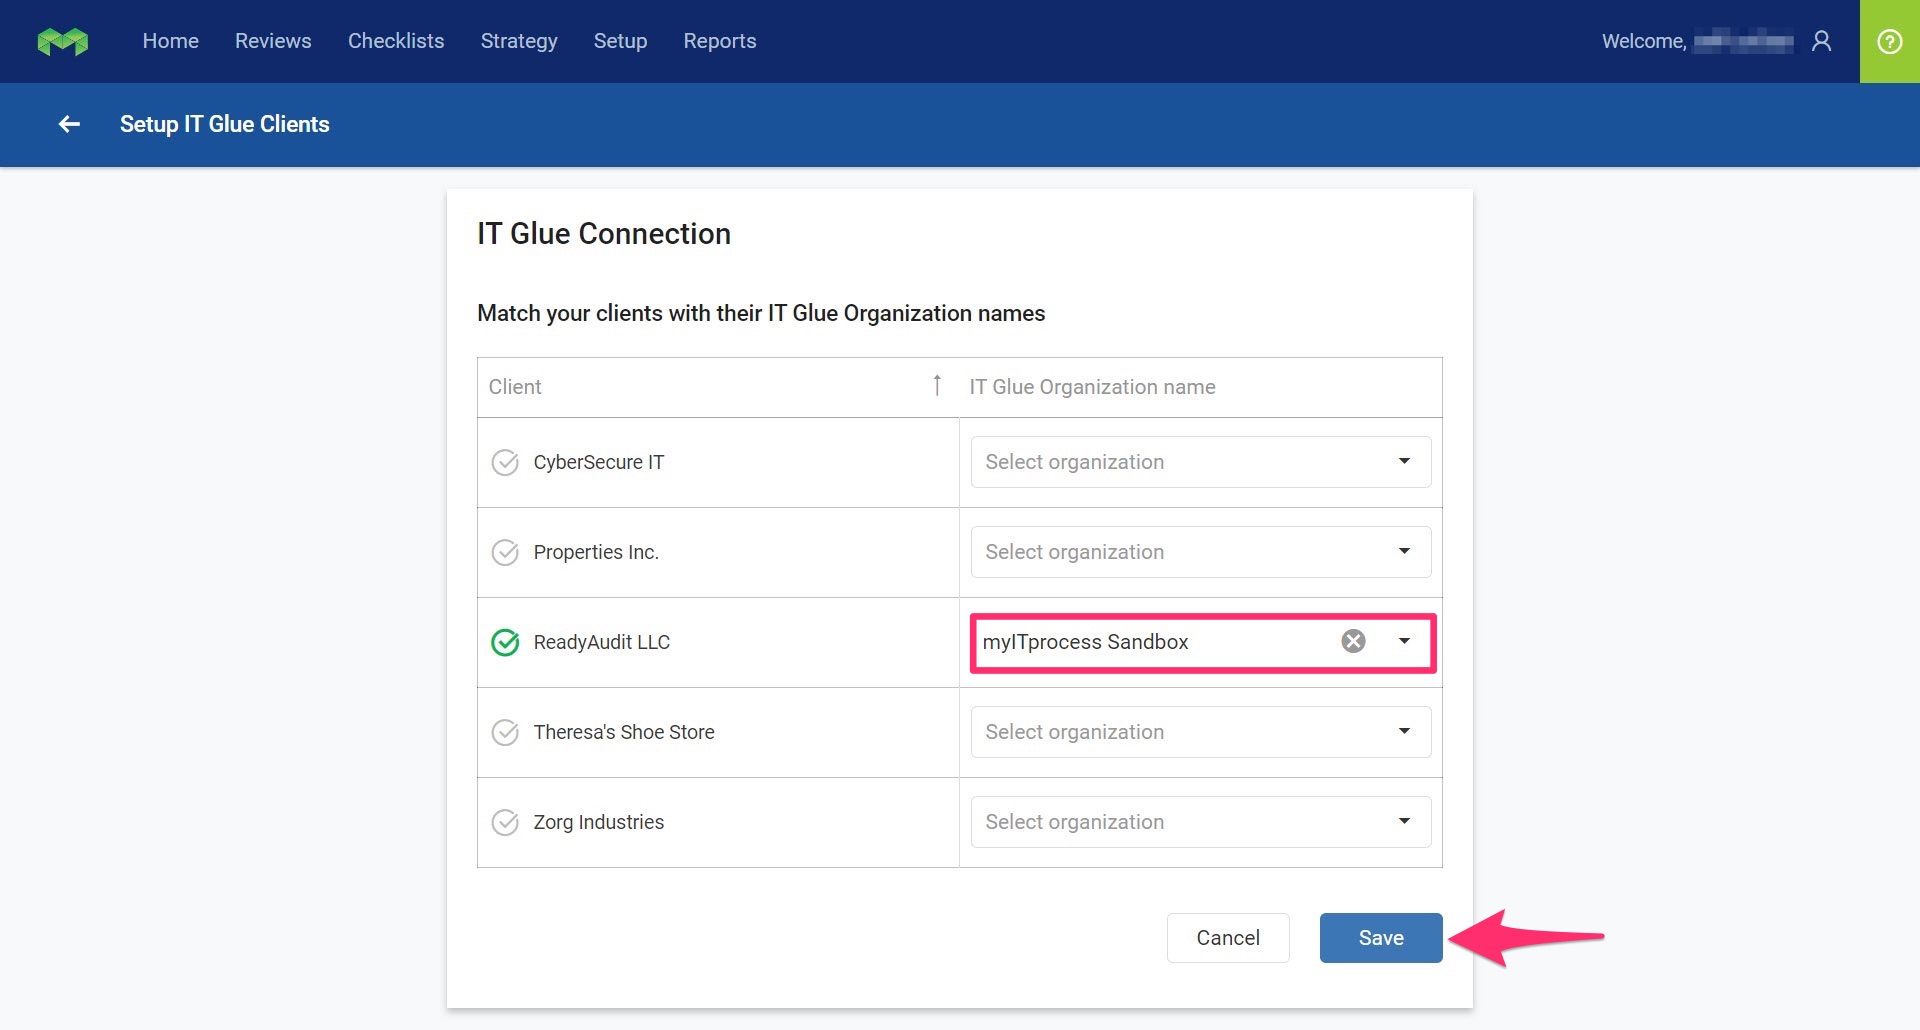Navigate to the Strategy menu
Screen dimensions: 1920x1030
pos(518,41)
